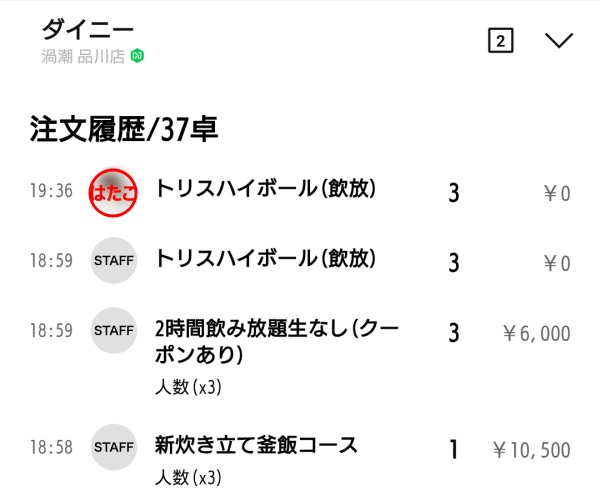The image size is (600, 501).
Task: Tap the red はたこ user avatar
Action: (x=113, y=190)
